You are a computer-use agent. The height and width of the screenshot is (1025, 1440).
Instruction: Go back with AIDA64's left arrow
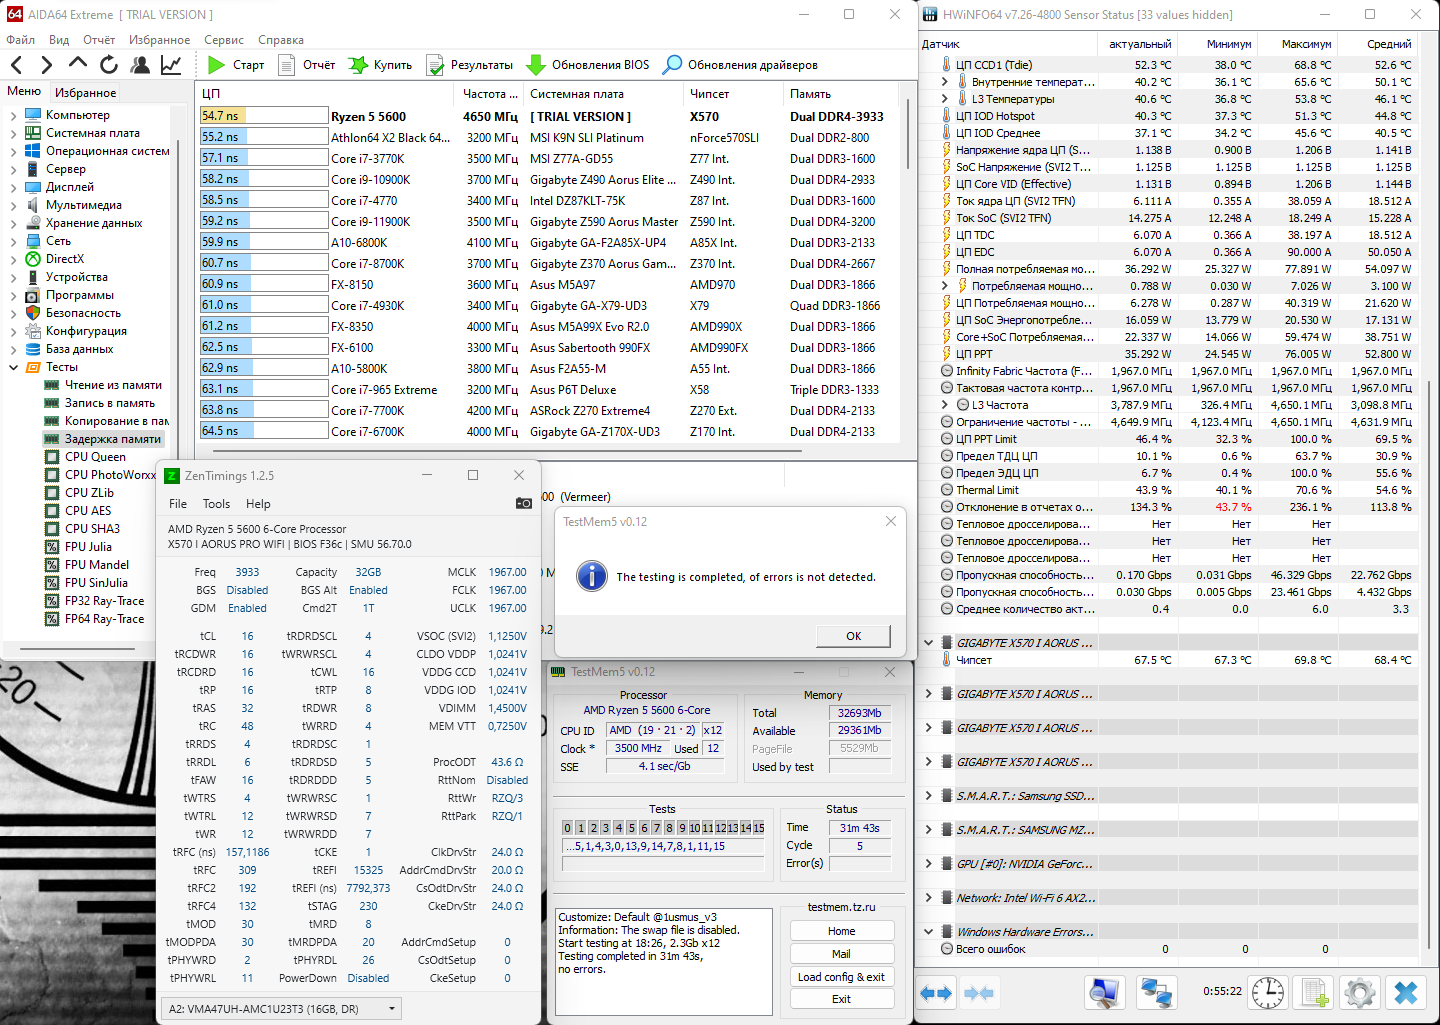click(17, 65)
